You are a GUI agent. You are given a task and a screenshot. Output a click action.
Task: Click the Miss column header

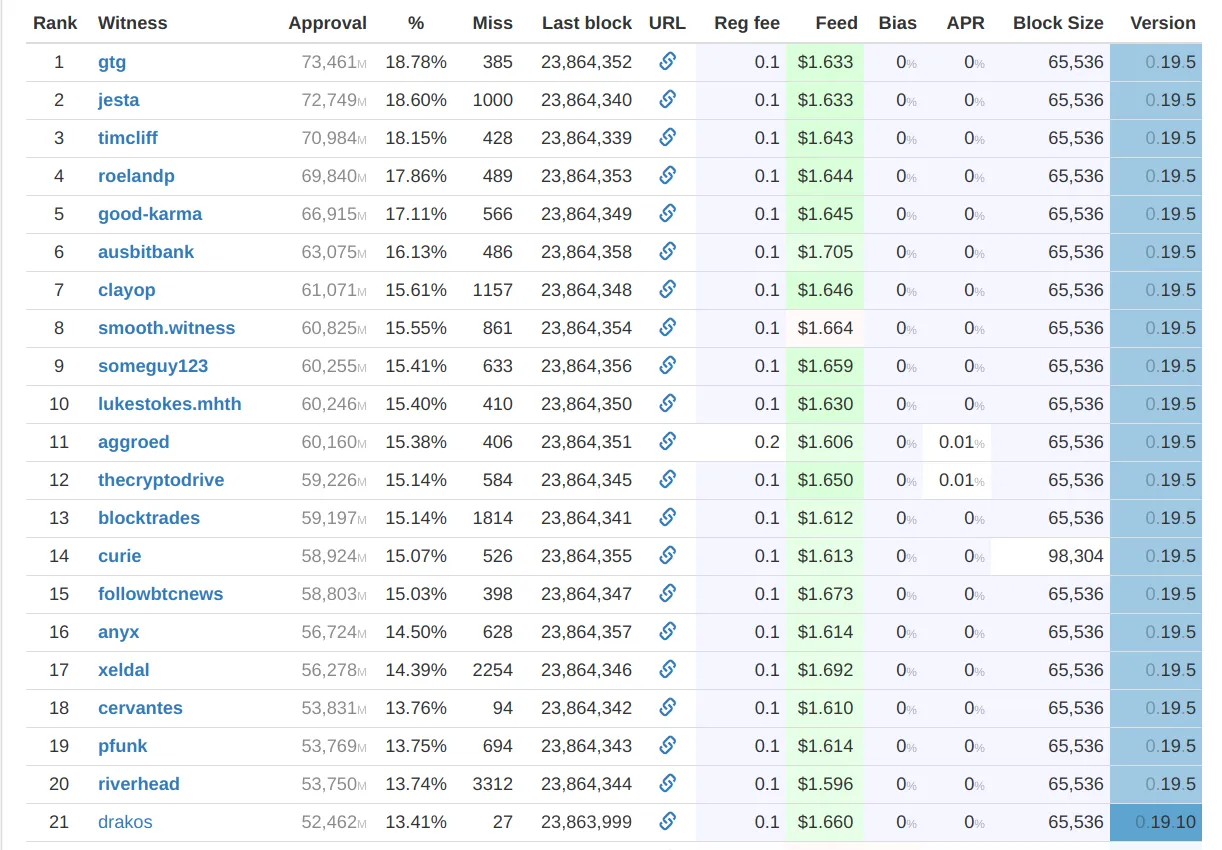click(x=493, y=23)
